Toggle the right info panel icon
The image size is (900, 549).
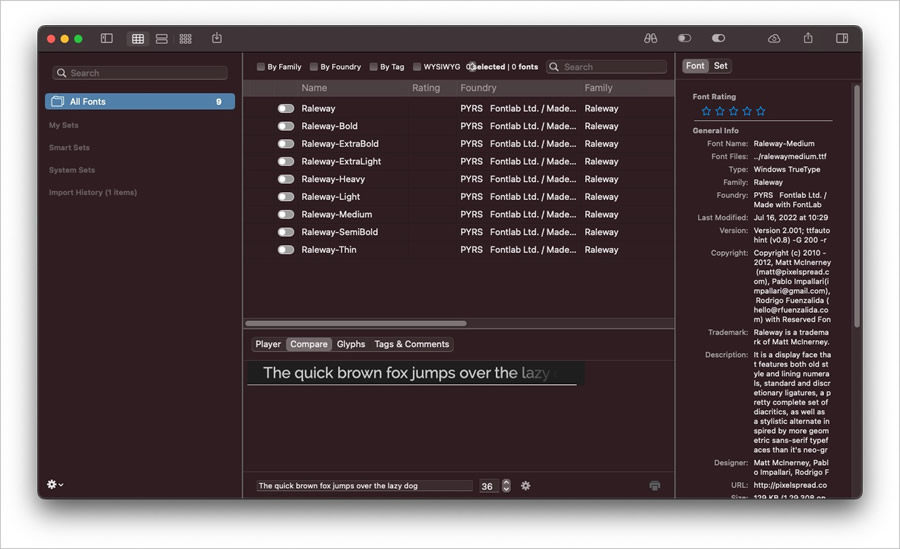click(841, 38)
